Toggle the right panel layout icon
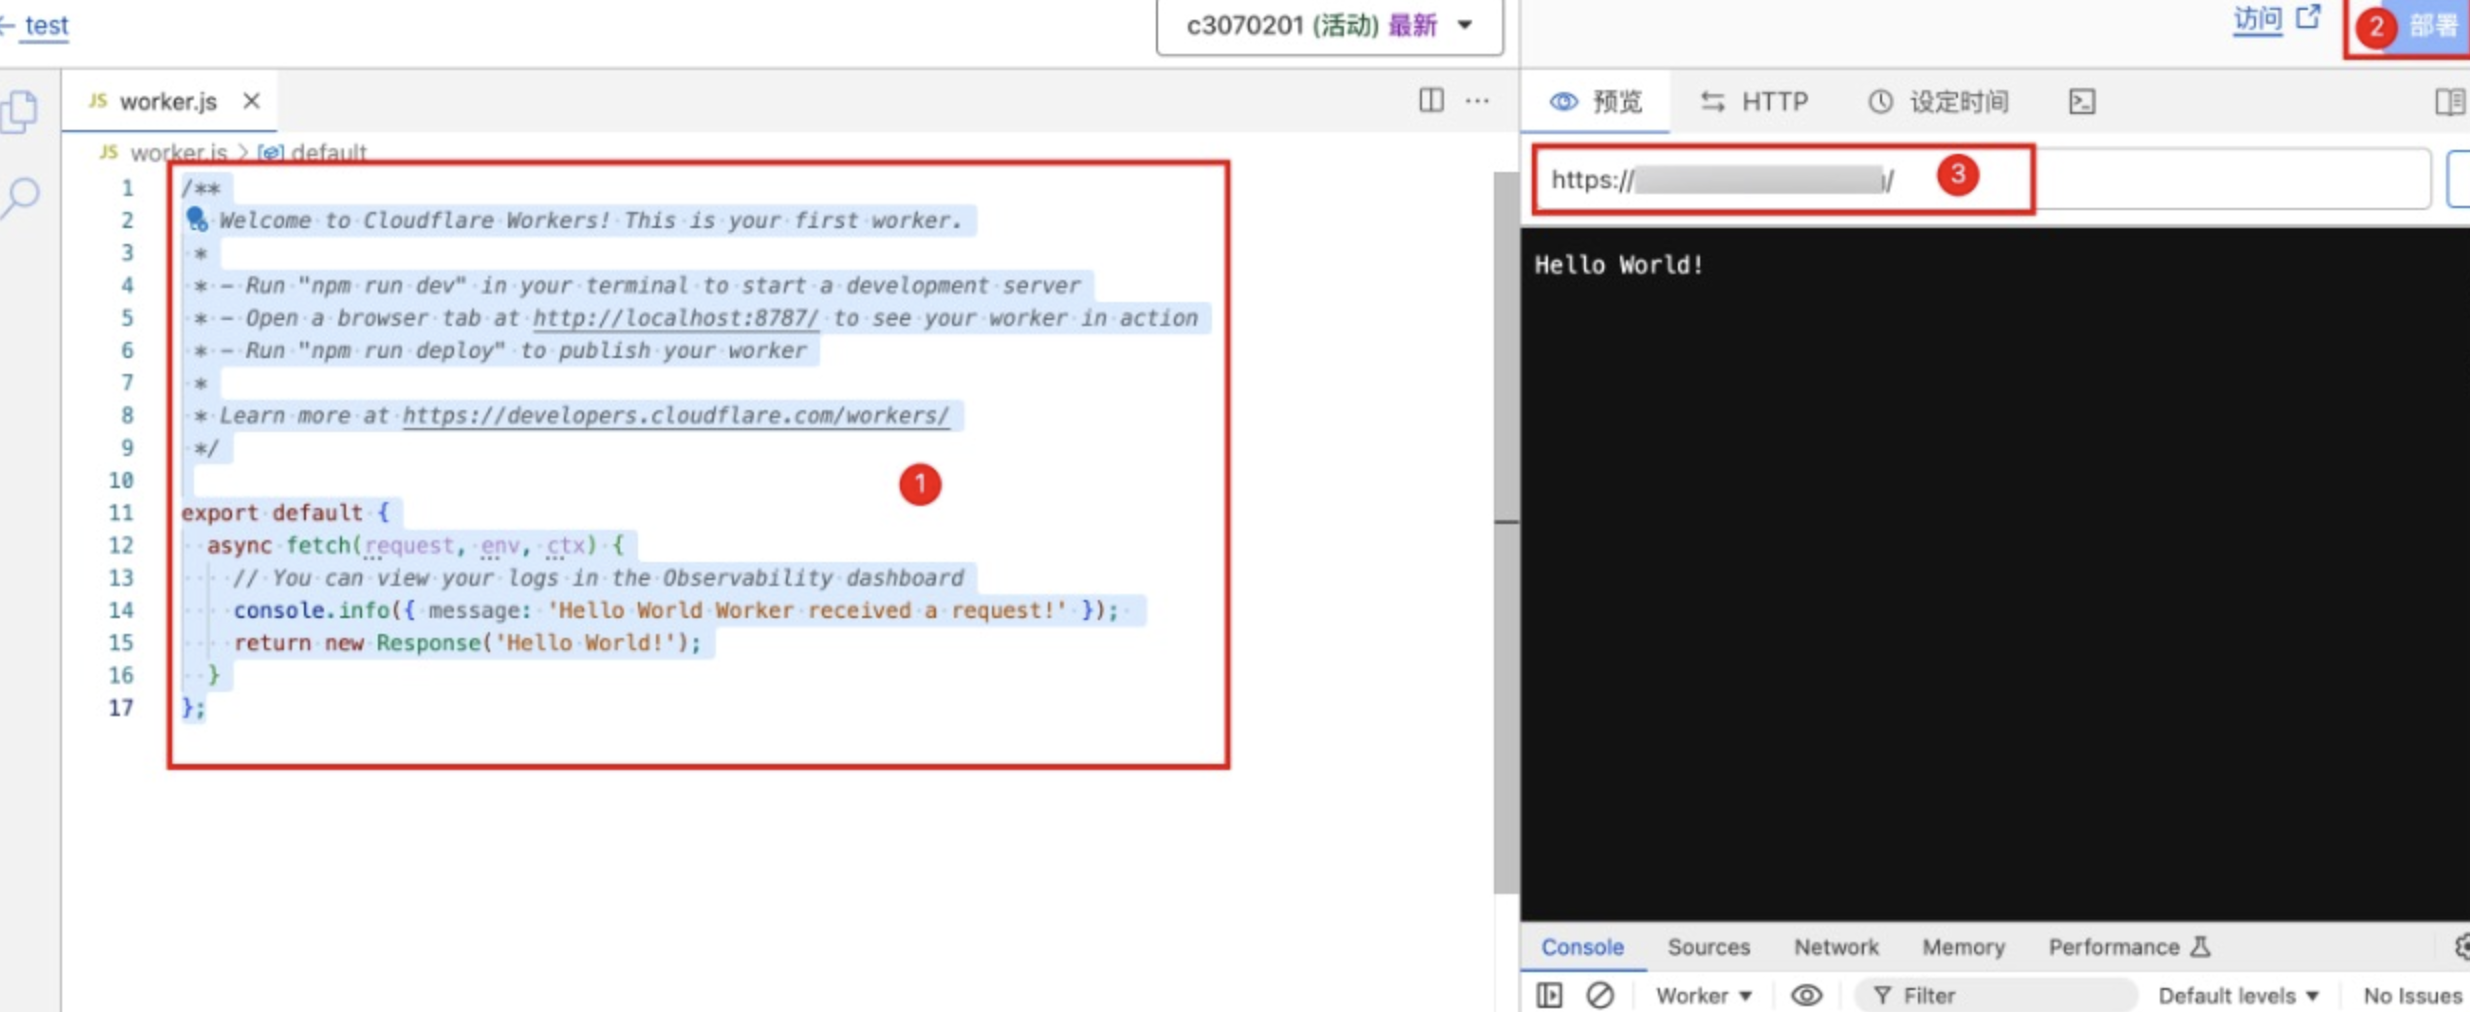Screen dimensions: 2470x1012 click(x=2449, y=101)
